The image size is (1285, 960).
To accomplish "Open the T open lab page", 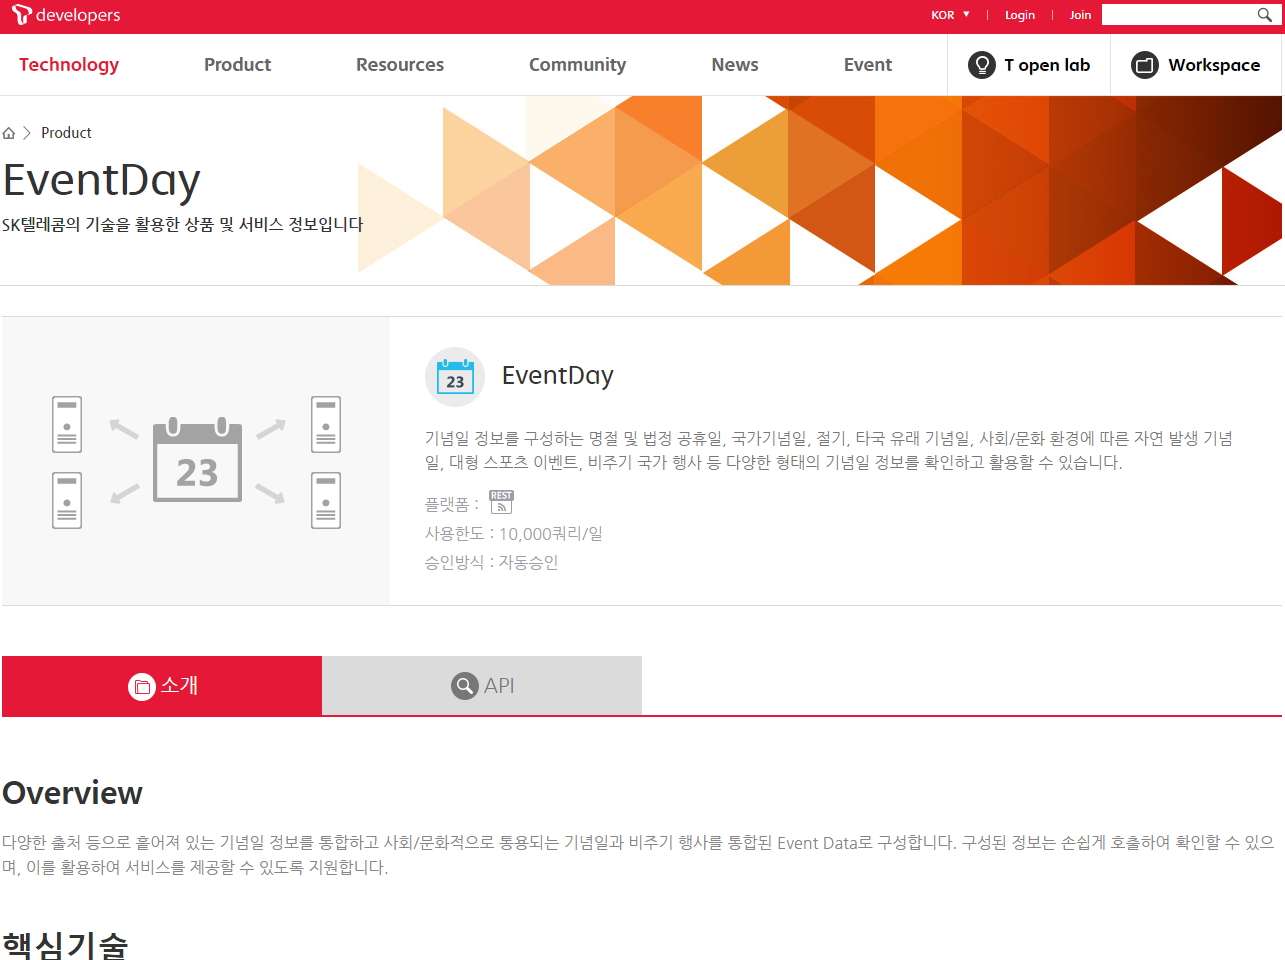I will click(1029, 65).
